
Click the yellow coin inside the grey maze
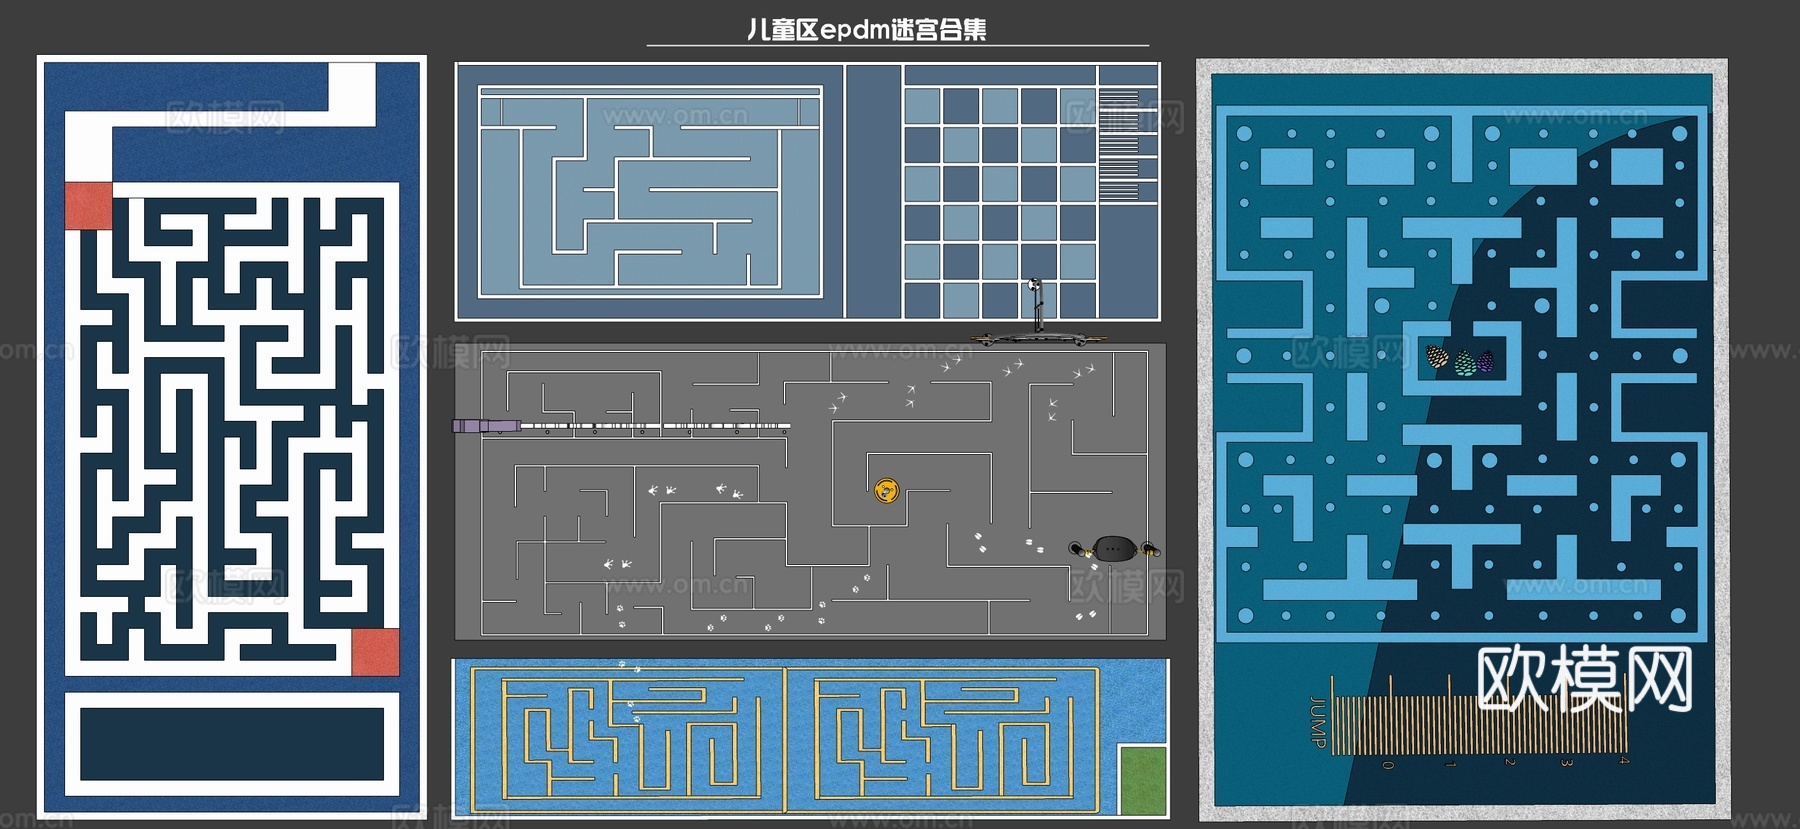(x=886, y=490)
